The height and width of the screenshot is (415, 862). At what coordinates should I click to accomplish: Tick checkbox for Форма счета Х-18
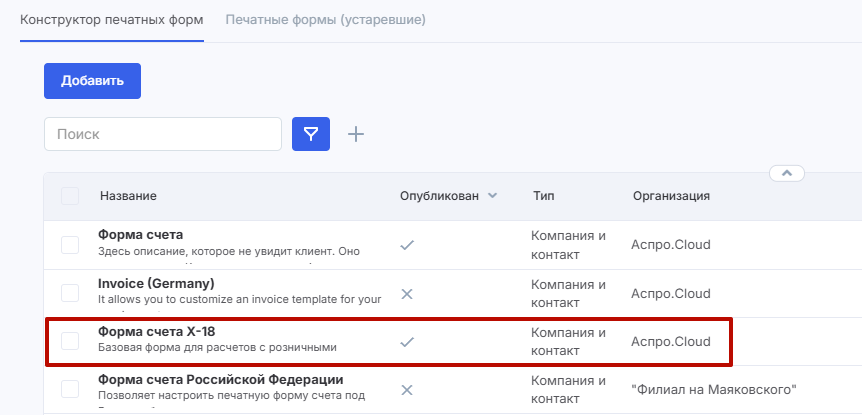point(70,341)
